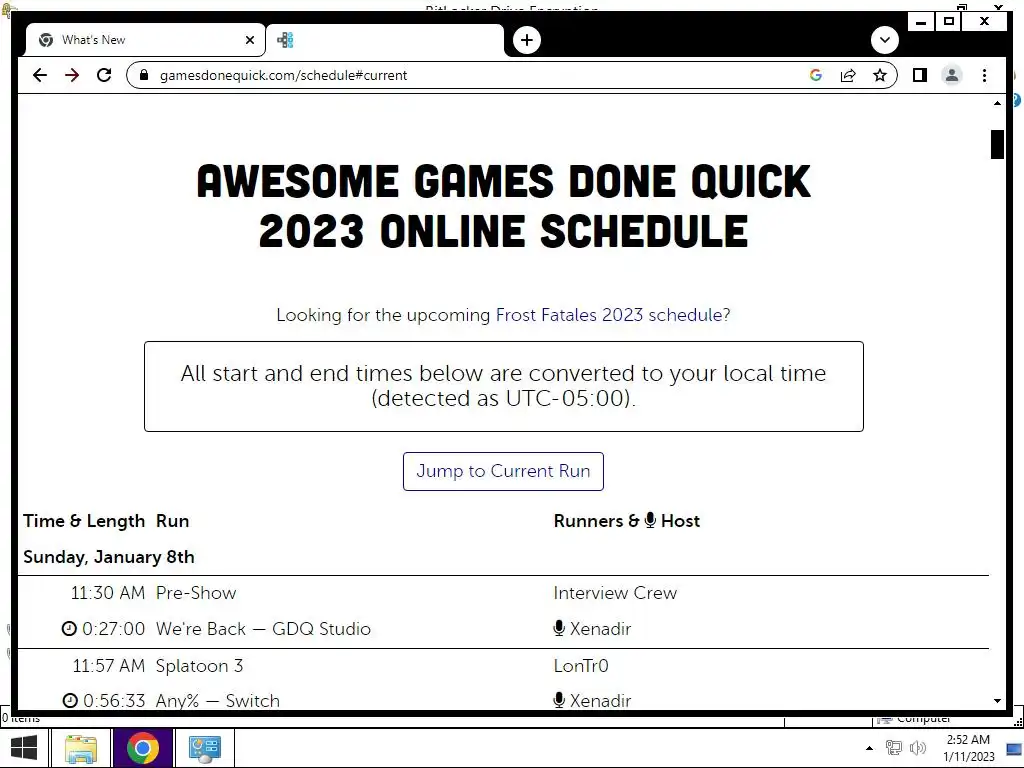This screenshot has height=768, width=1024.
Task: Open the profile avatar menu
Action: click(x=952, y=75)
